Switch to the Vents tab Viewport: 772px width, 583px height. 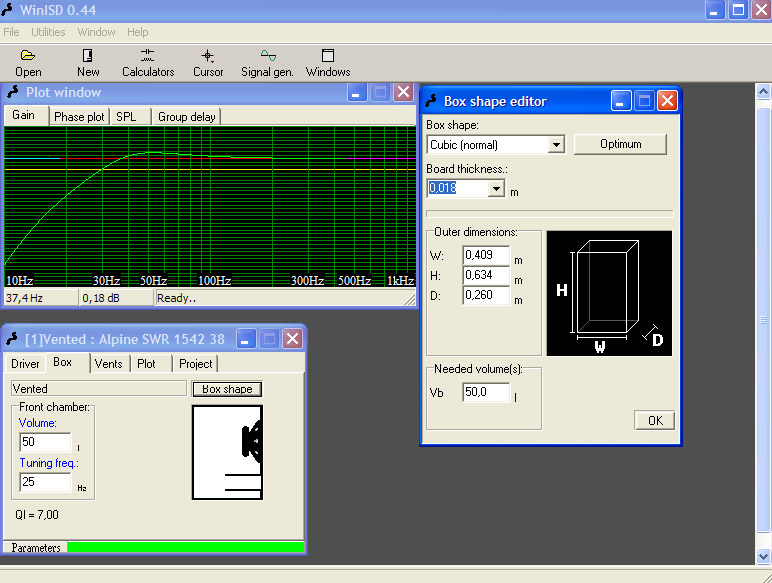[x=108, y=364]
